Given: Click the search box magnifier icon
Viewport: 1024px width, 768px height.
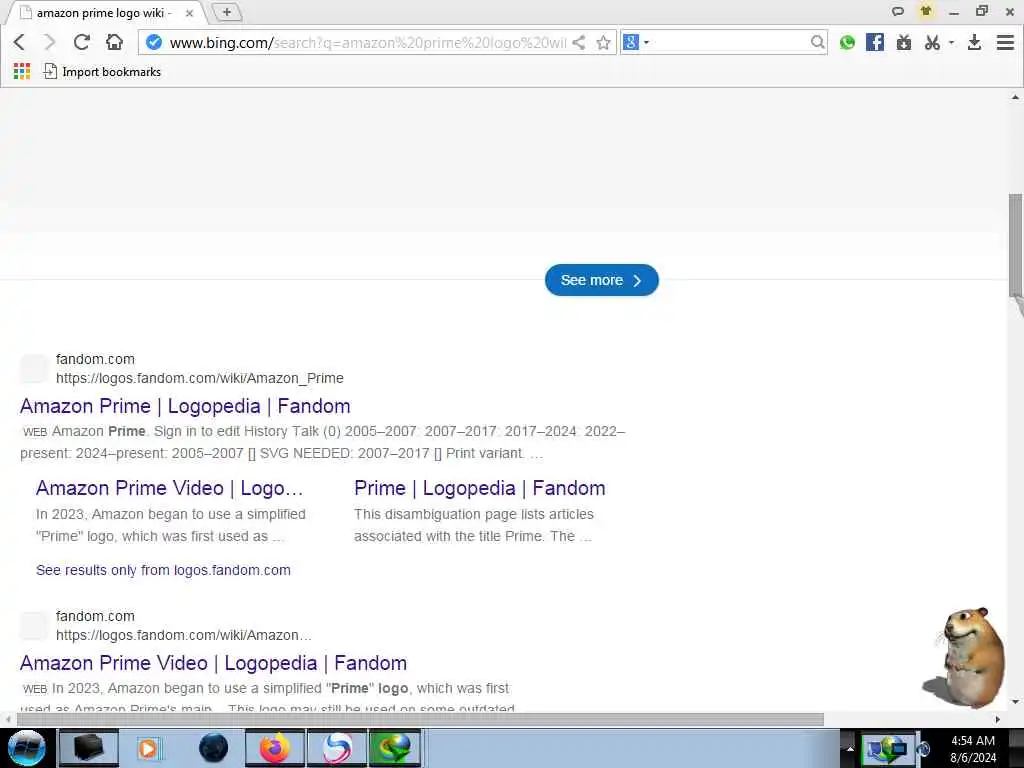Looking at the screenshot, I should [x=817, y=42].
